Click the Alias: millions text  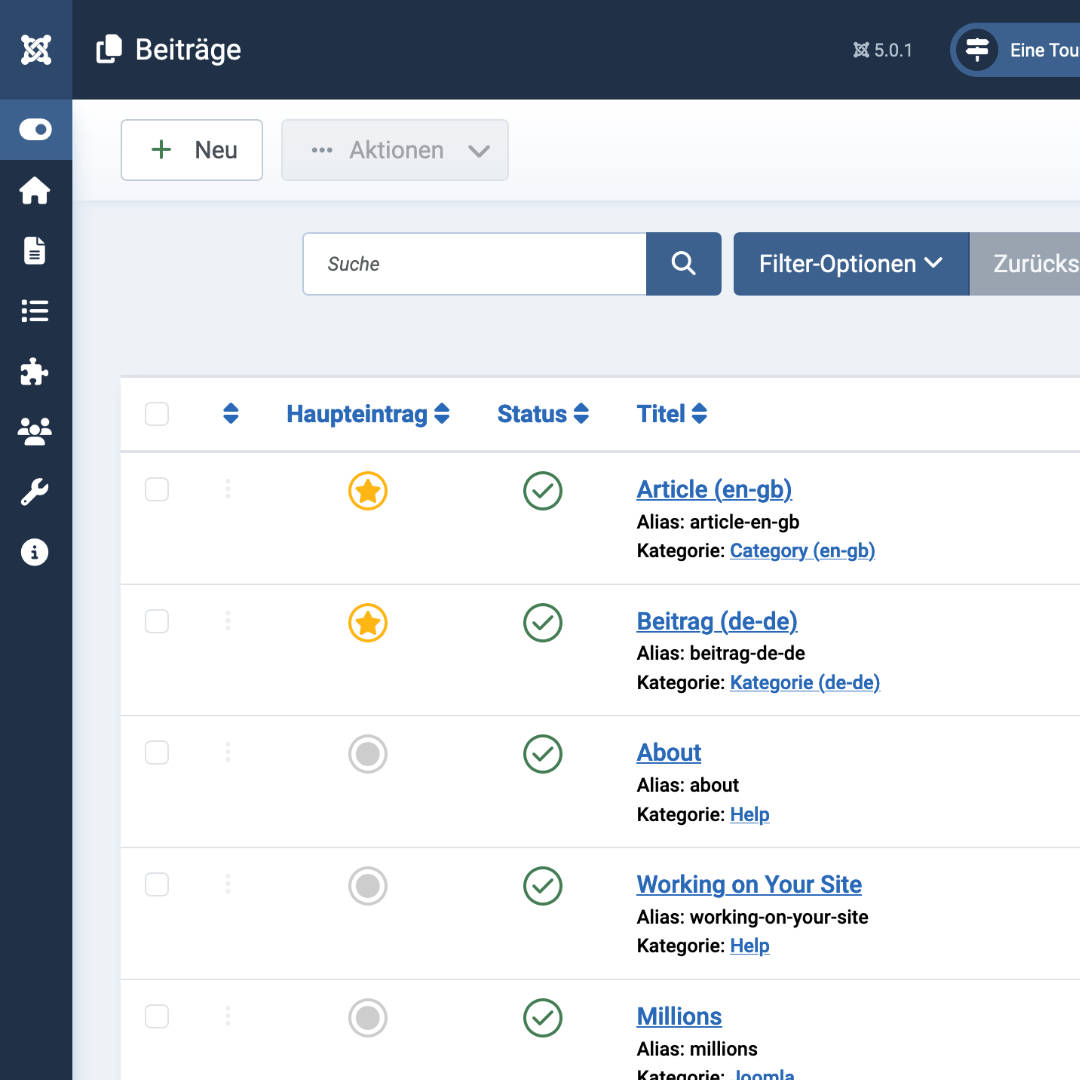pos(697,1049)
